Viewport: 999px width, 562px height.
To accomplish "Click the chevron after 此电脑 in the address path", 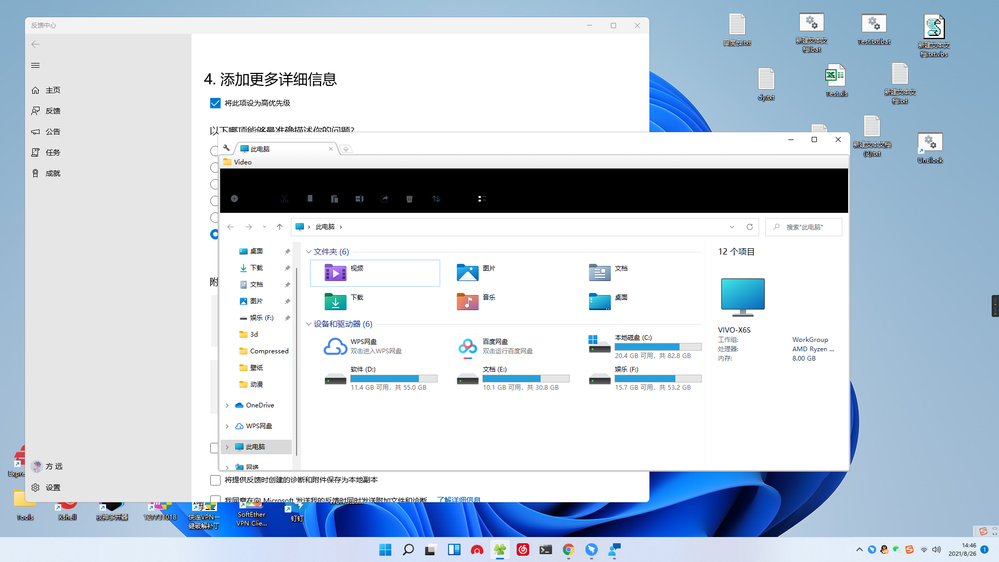I will tap(341, 227).
